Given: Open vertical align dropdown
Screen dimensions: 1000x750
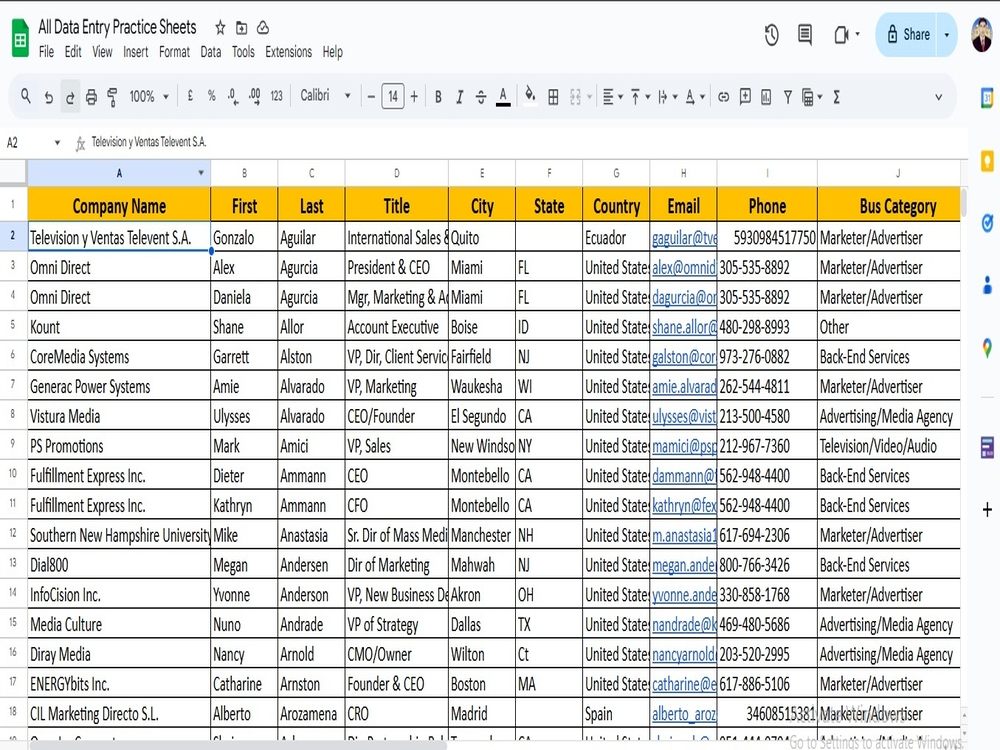Looking at the screenshot, I should [640, 97].
